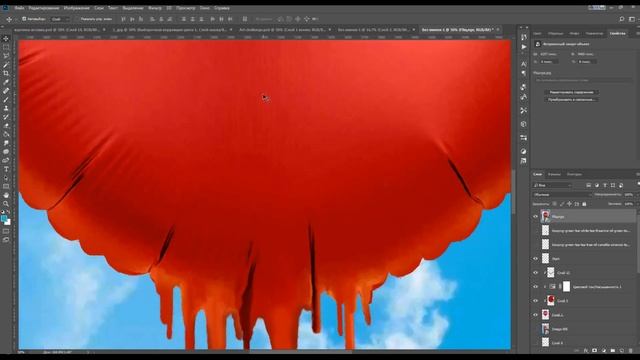This screenshot has height=360, width=640.
Task: Select the Clone Stamp tool
Action: tap(6, 108)
